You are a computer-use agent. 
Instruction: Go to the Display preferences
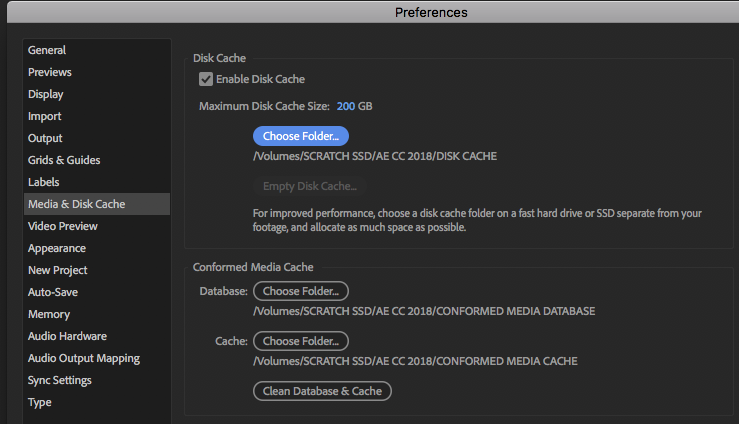point(46,94)
